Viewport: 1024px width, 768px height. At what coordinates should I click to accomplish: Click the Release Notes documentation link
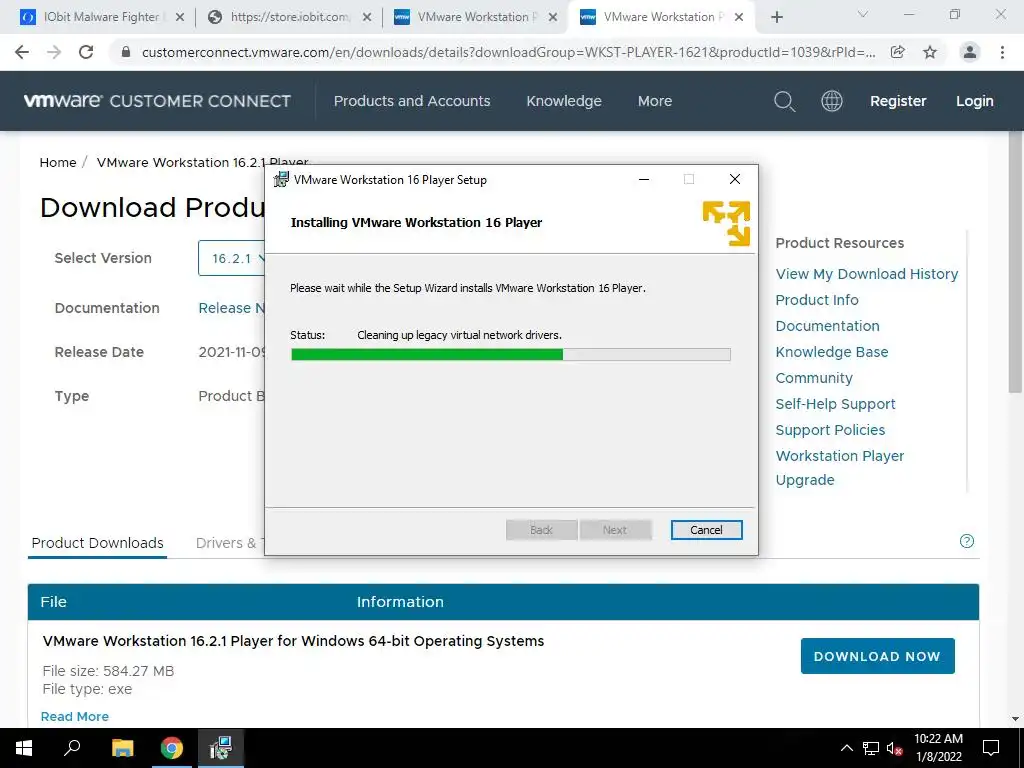[x=231, y=308]
